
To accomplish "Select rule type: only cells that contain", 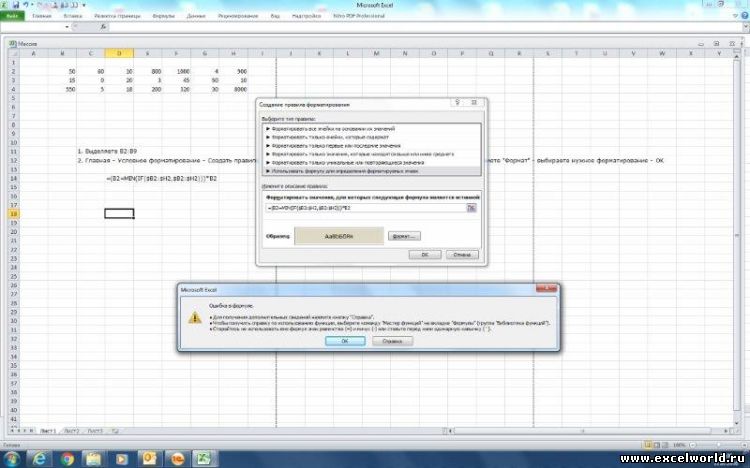I will [371, 137].
